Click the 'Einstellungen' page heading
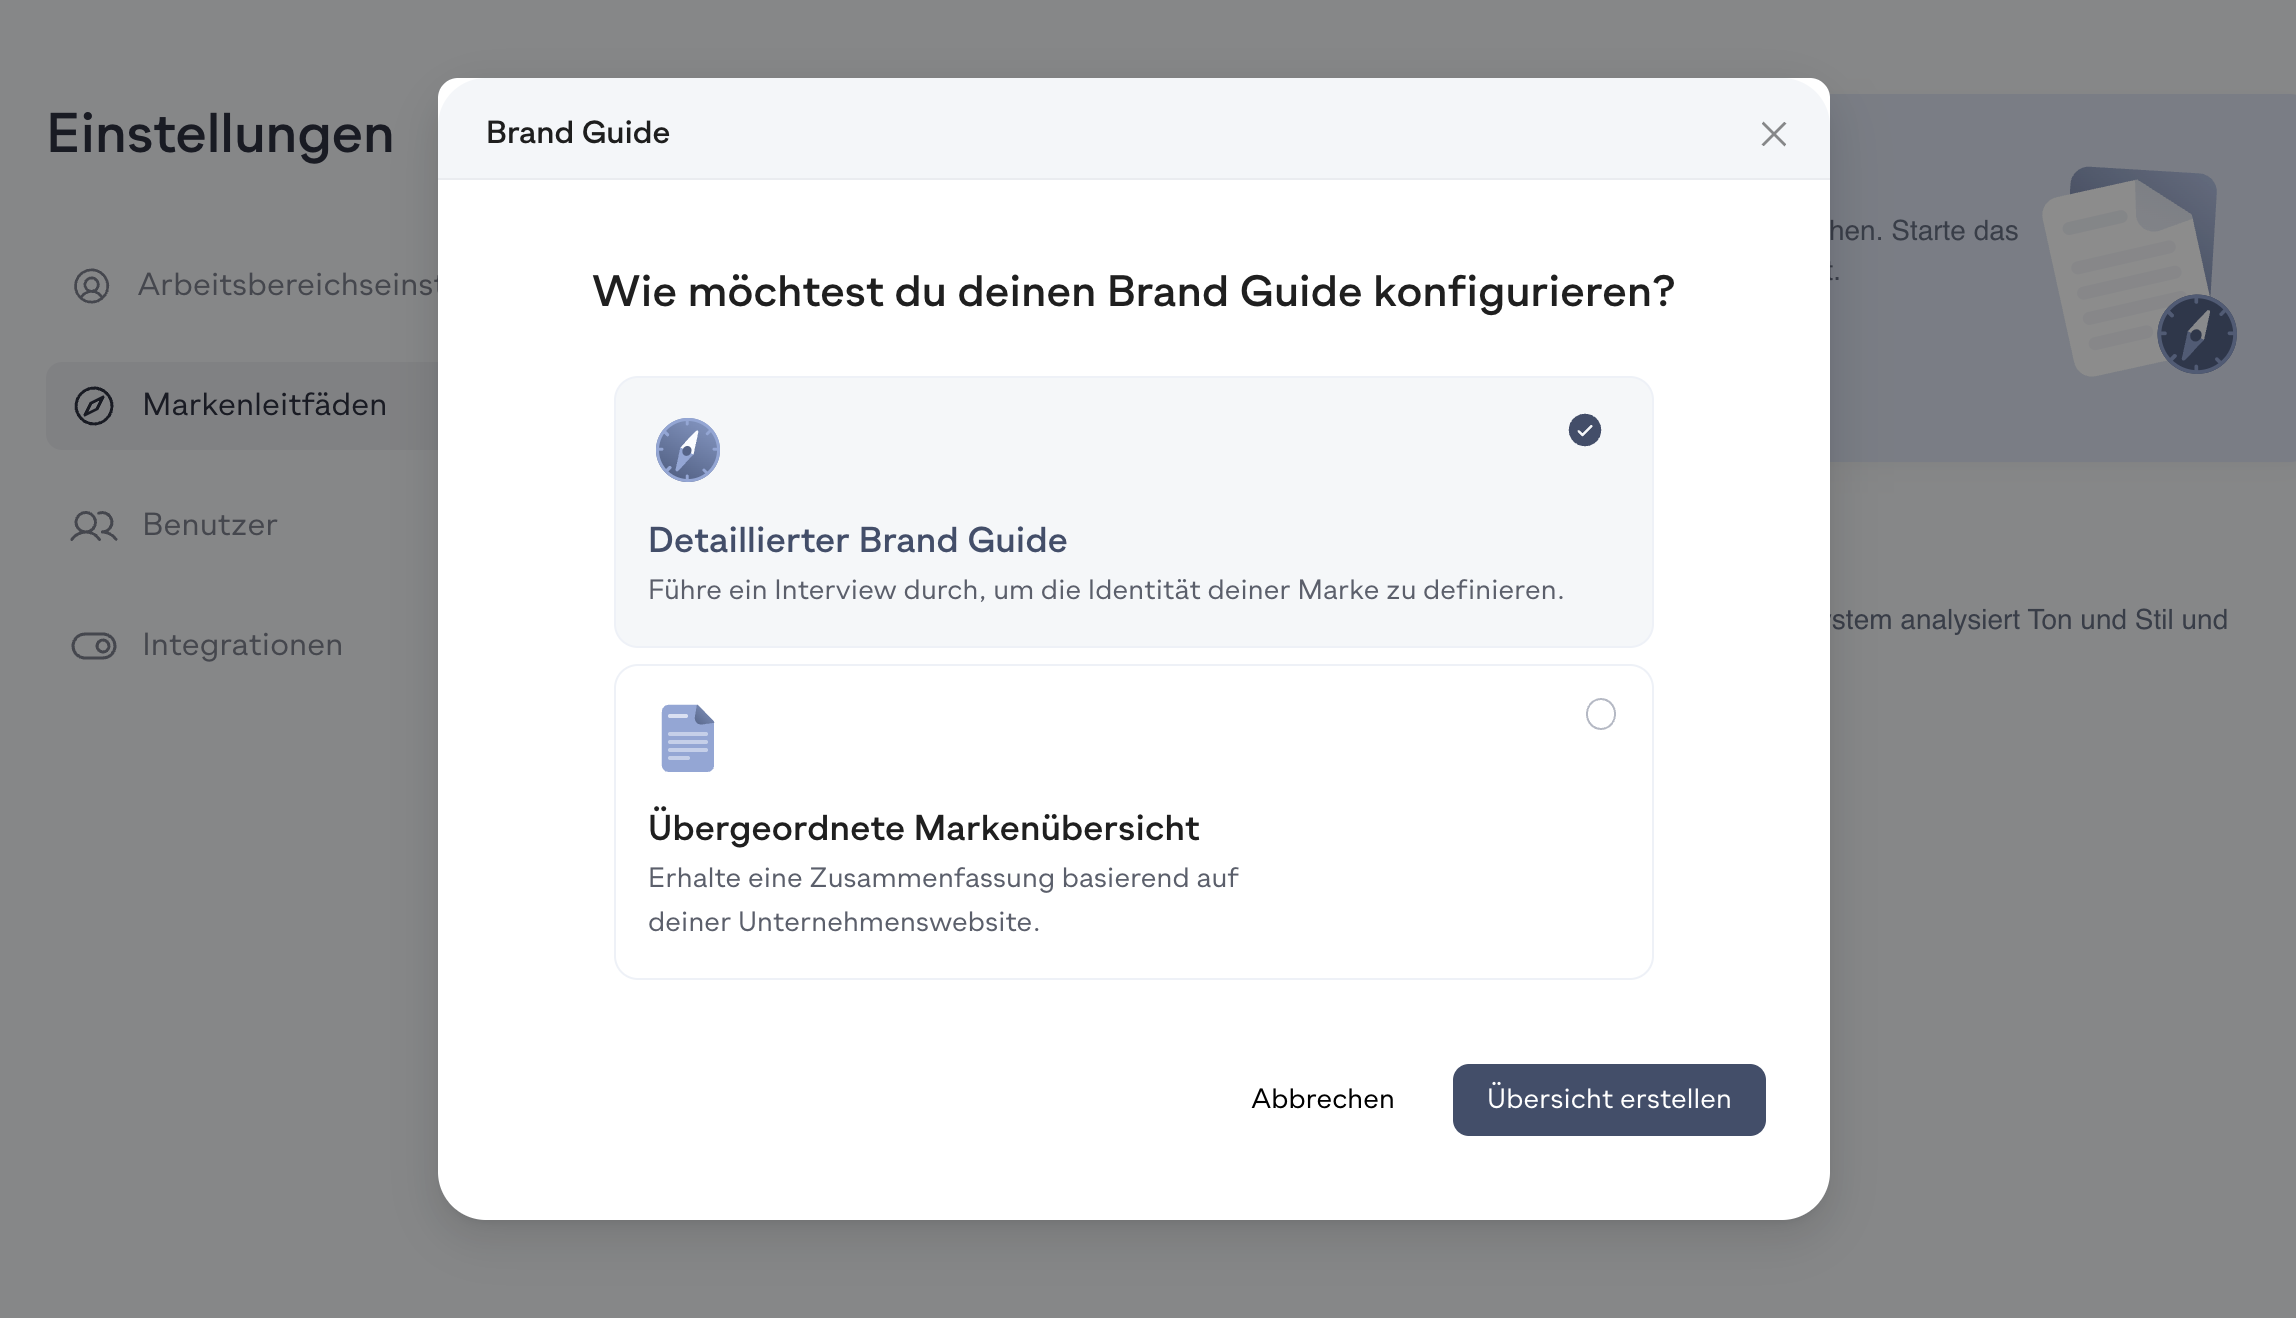 [x=220, y=134]
